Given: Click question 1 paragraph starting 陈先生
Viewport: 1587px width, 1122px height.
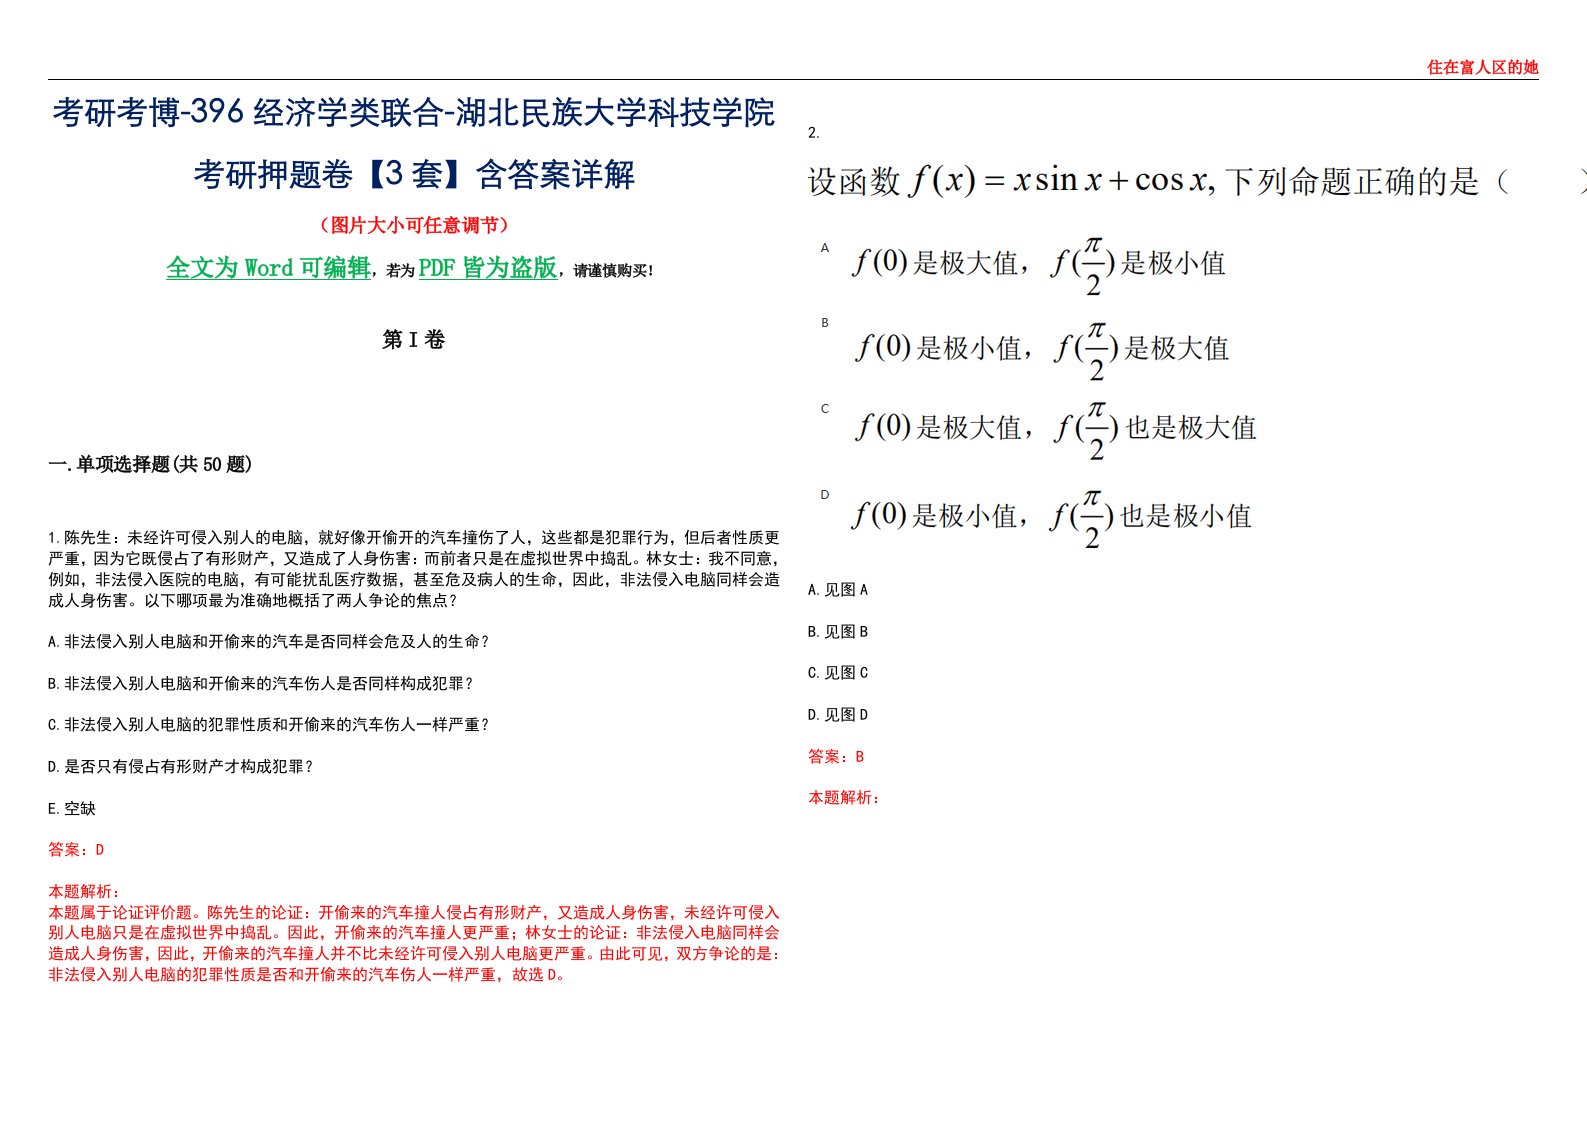Looking at the screenshot, I should tap(414, 569).
